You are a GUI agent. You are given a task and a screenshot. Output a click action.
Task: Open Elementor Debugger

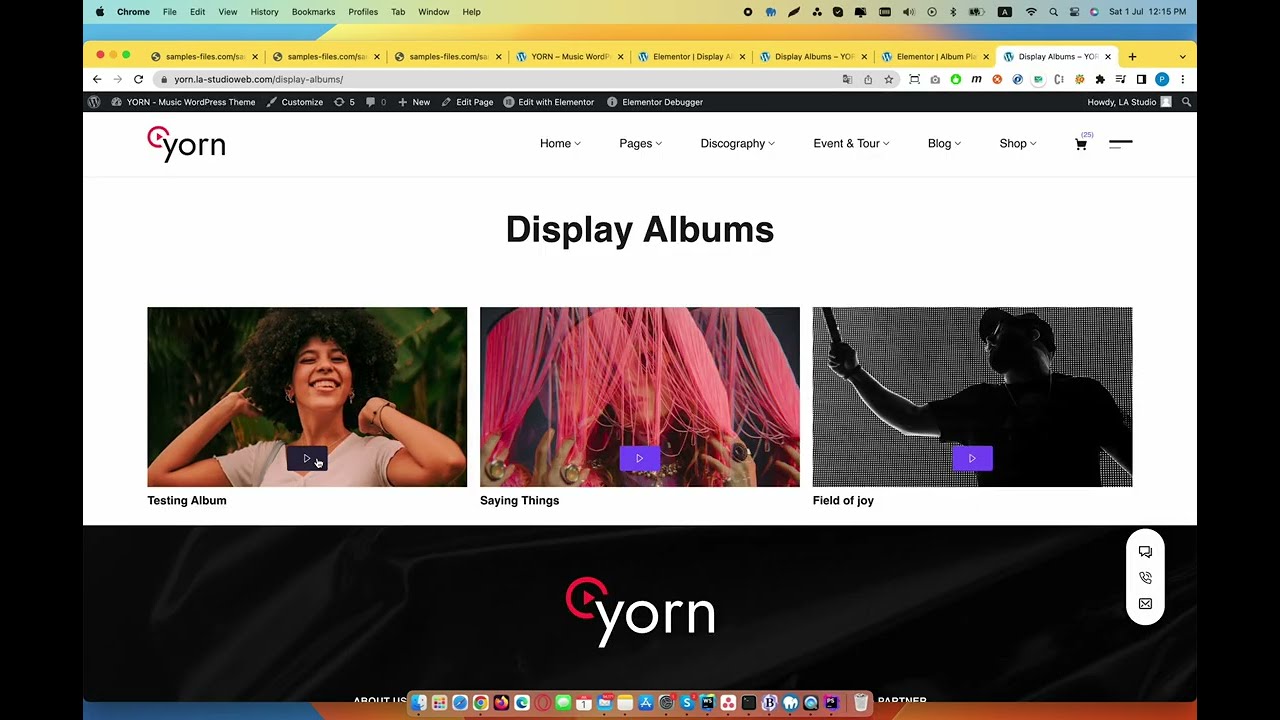(x=655, y=102)
